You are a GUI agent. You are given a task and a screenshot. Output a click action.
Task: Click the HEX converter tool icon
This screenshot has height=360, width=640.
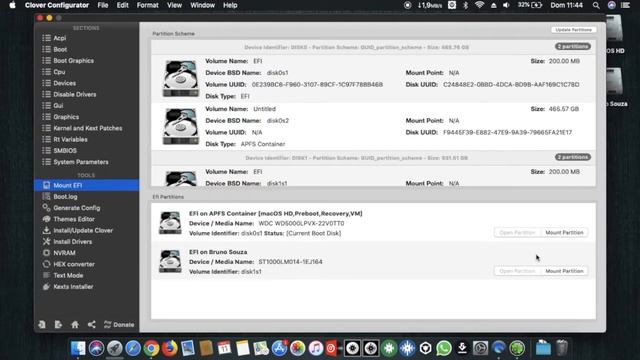point(47,264)
